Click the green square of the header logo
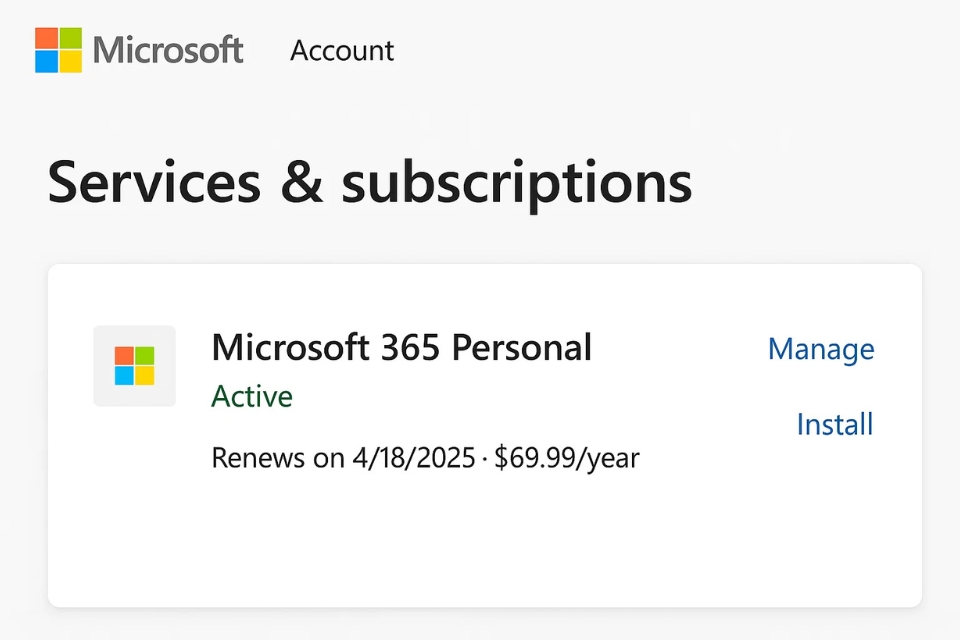 (x=70, y=38)
